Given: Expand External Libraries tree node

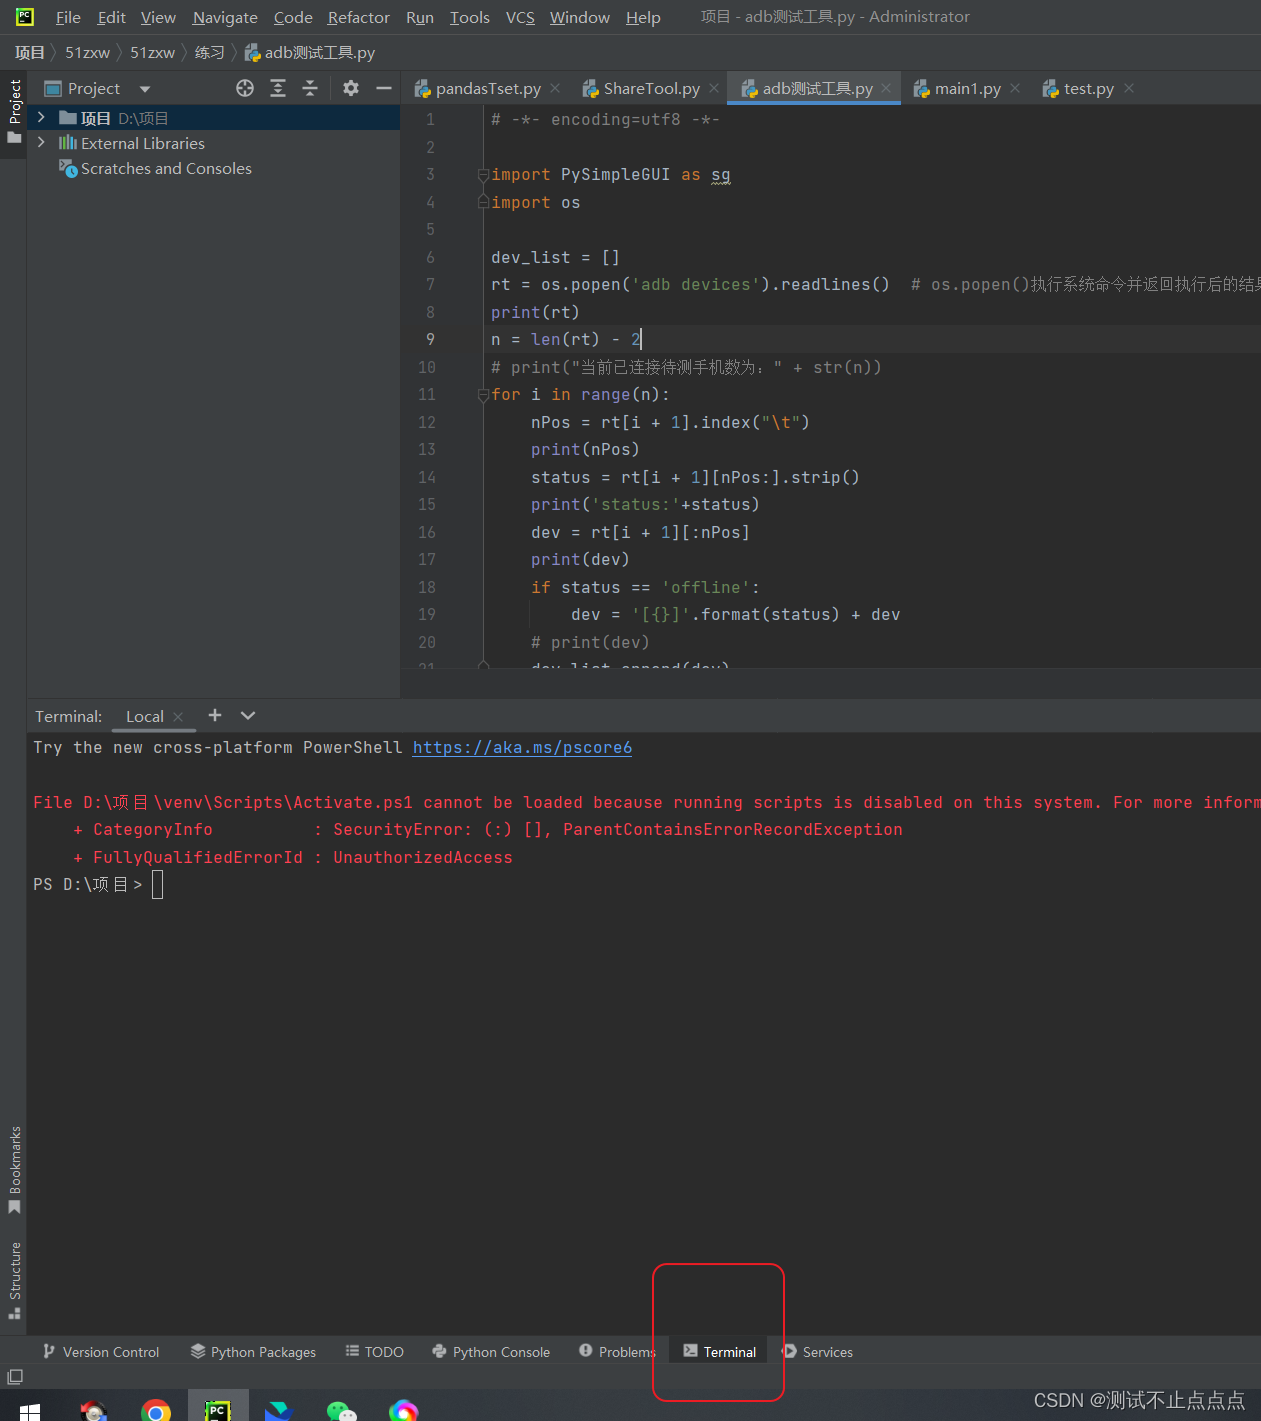Looking at the screenshot, I should click(41, 143).
